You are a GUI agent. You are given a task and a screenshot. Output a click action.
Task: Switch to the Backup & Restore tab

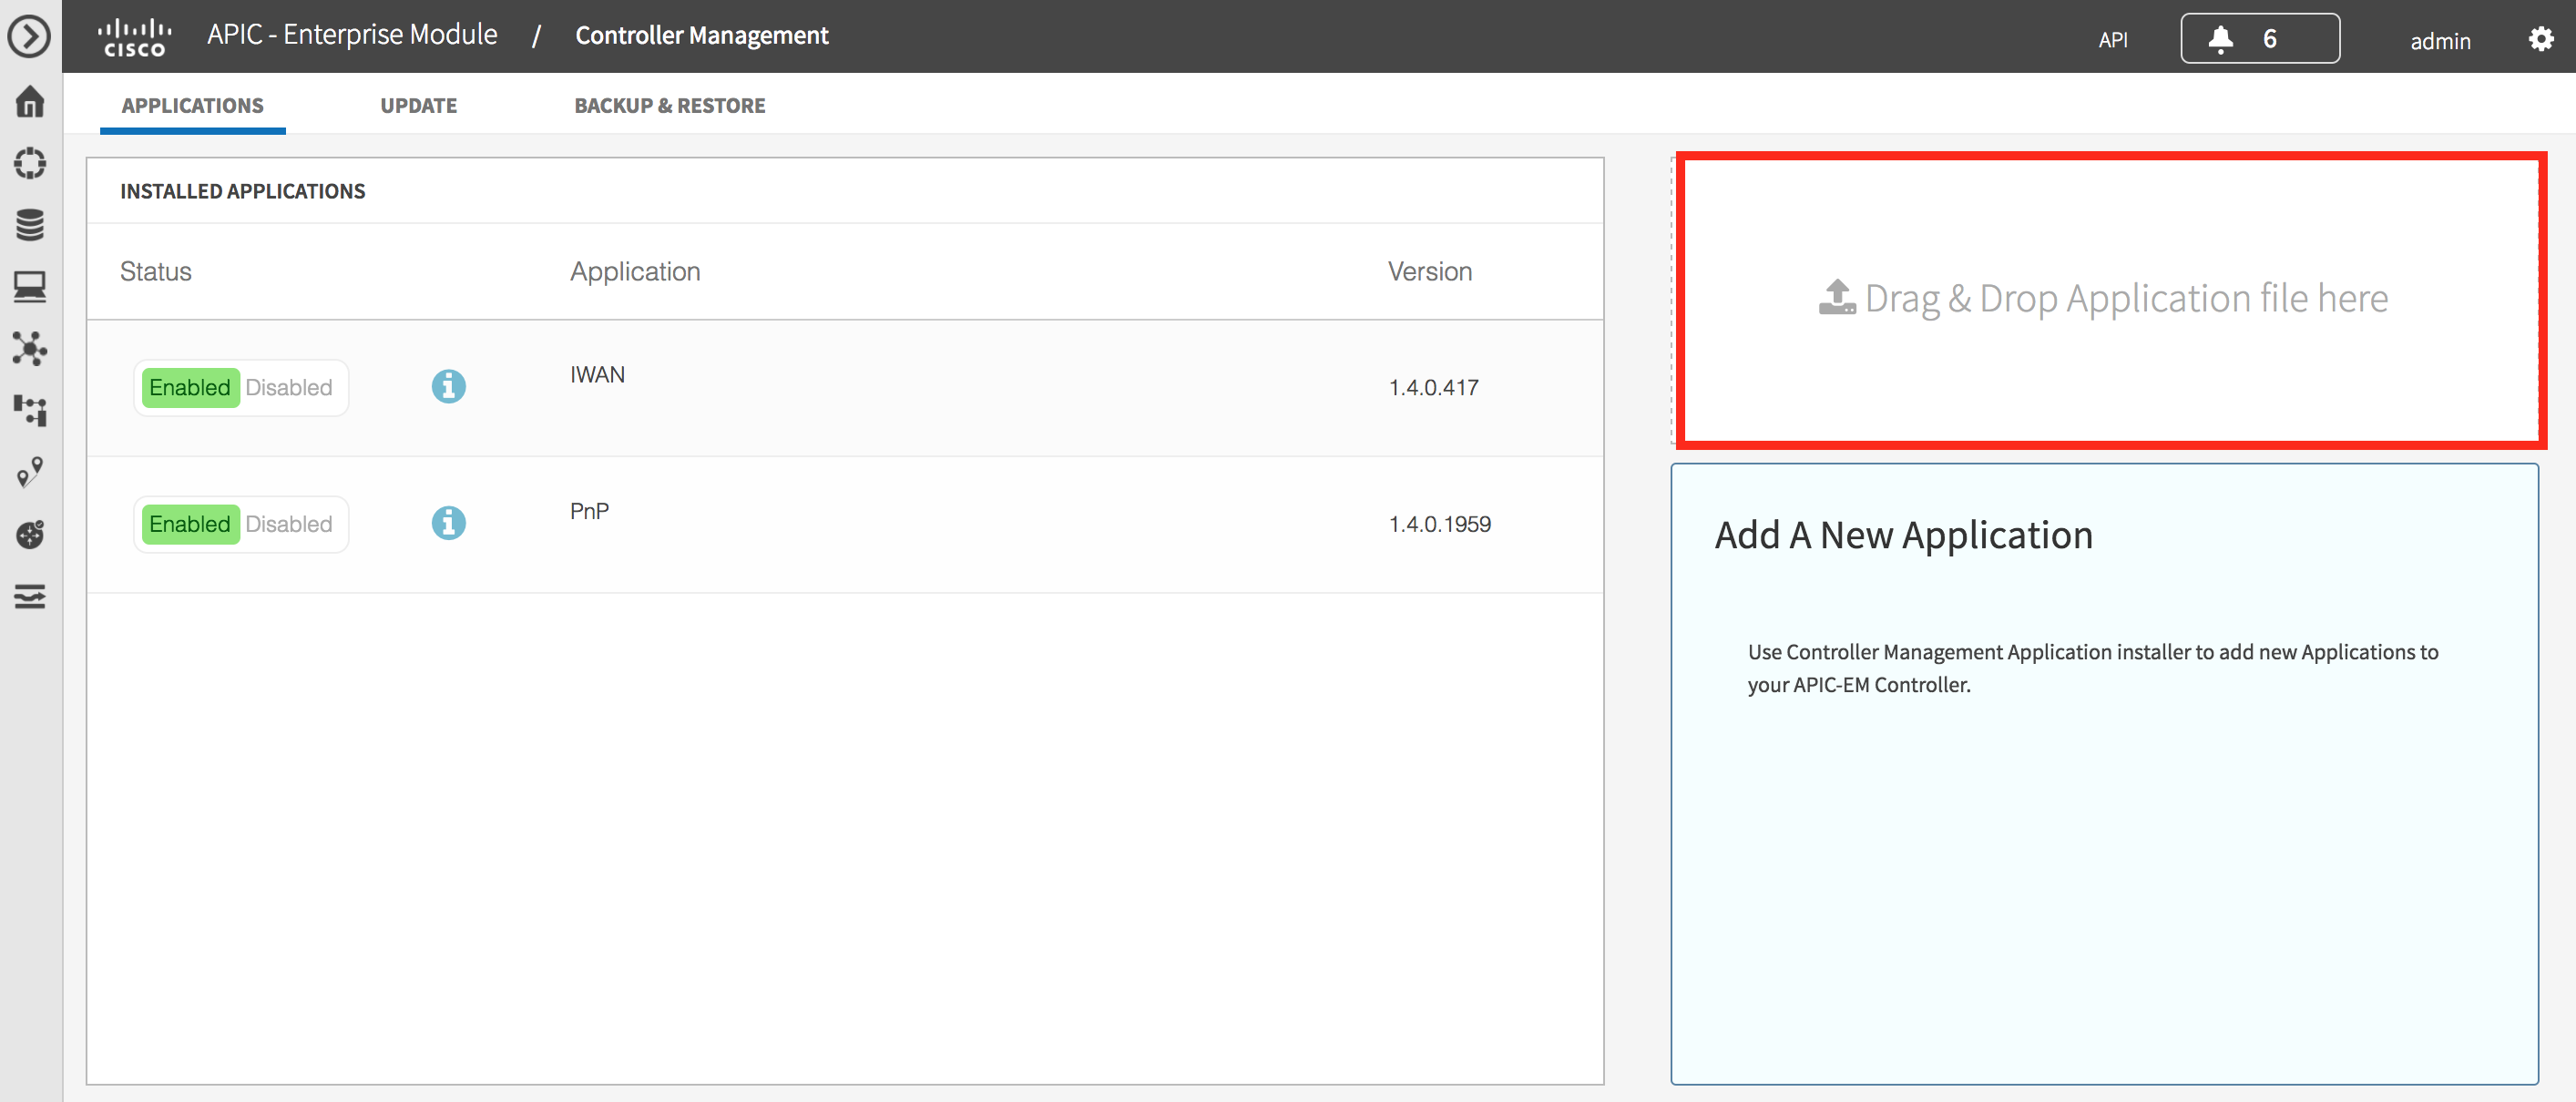(x=669, y=105)
